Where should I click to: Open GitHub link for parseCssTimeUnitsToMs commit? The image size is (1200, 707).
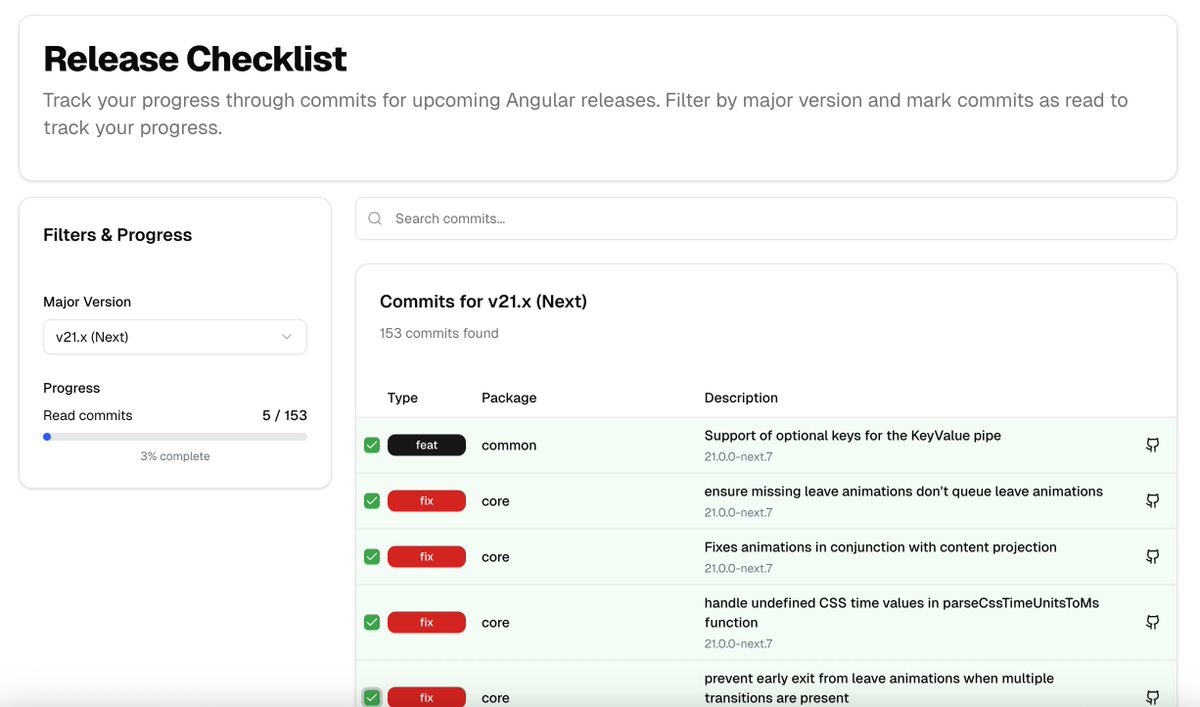click(1152, 622)
